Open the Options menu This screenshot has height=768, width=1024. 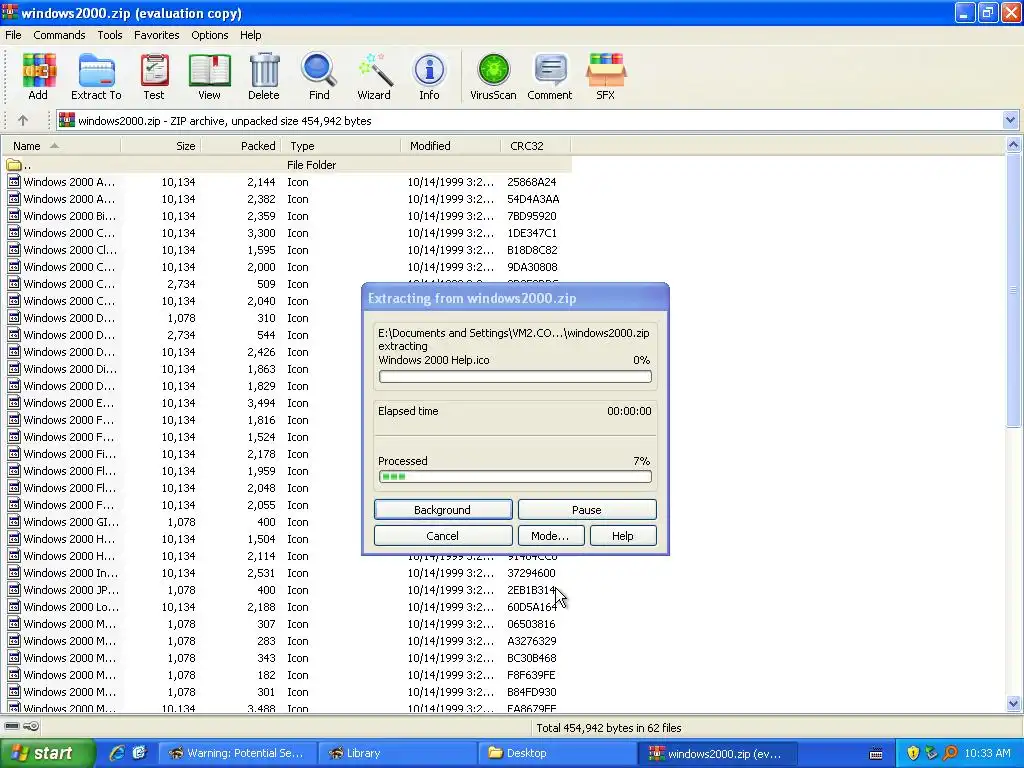[x=210, y=35]
